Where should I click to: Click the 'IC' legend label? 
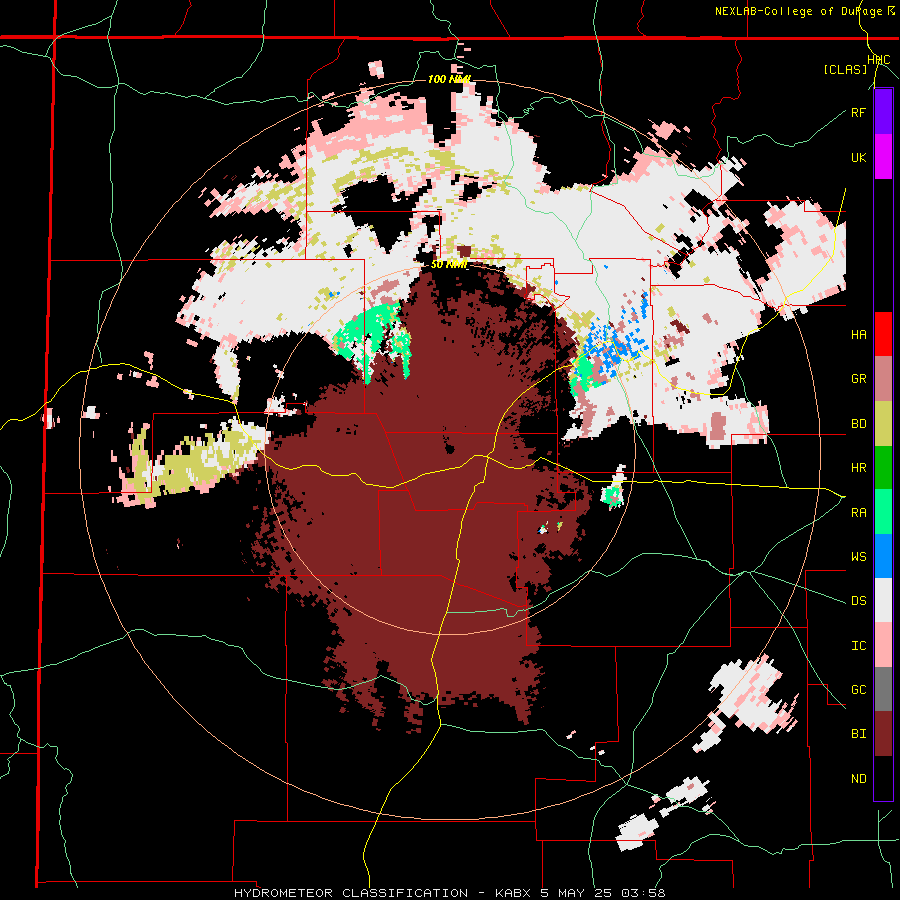[858, 646]
